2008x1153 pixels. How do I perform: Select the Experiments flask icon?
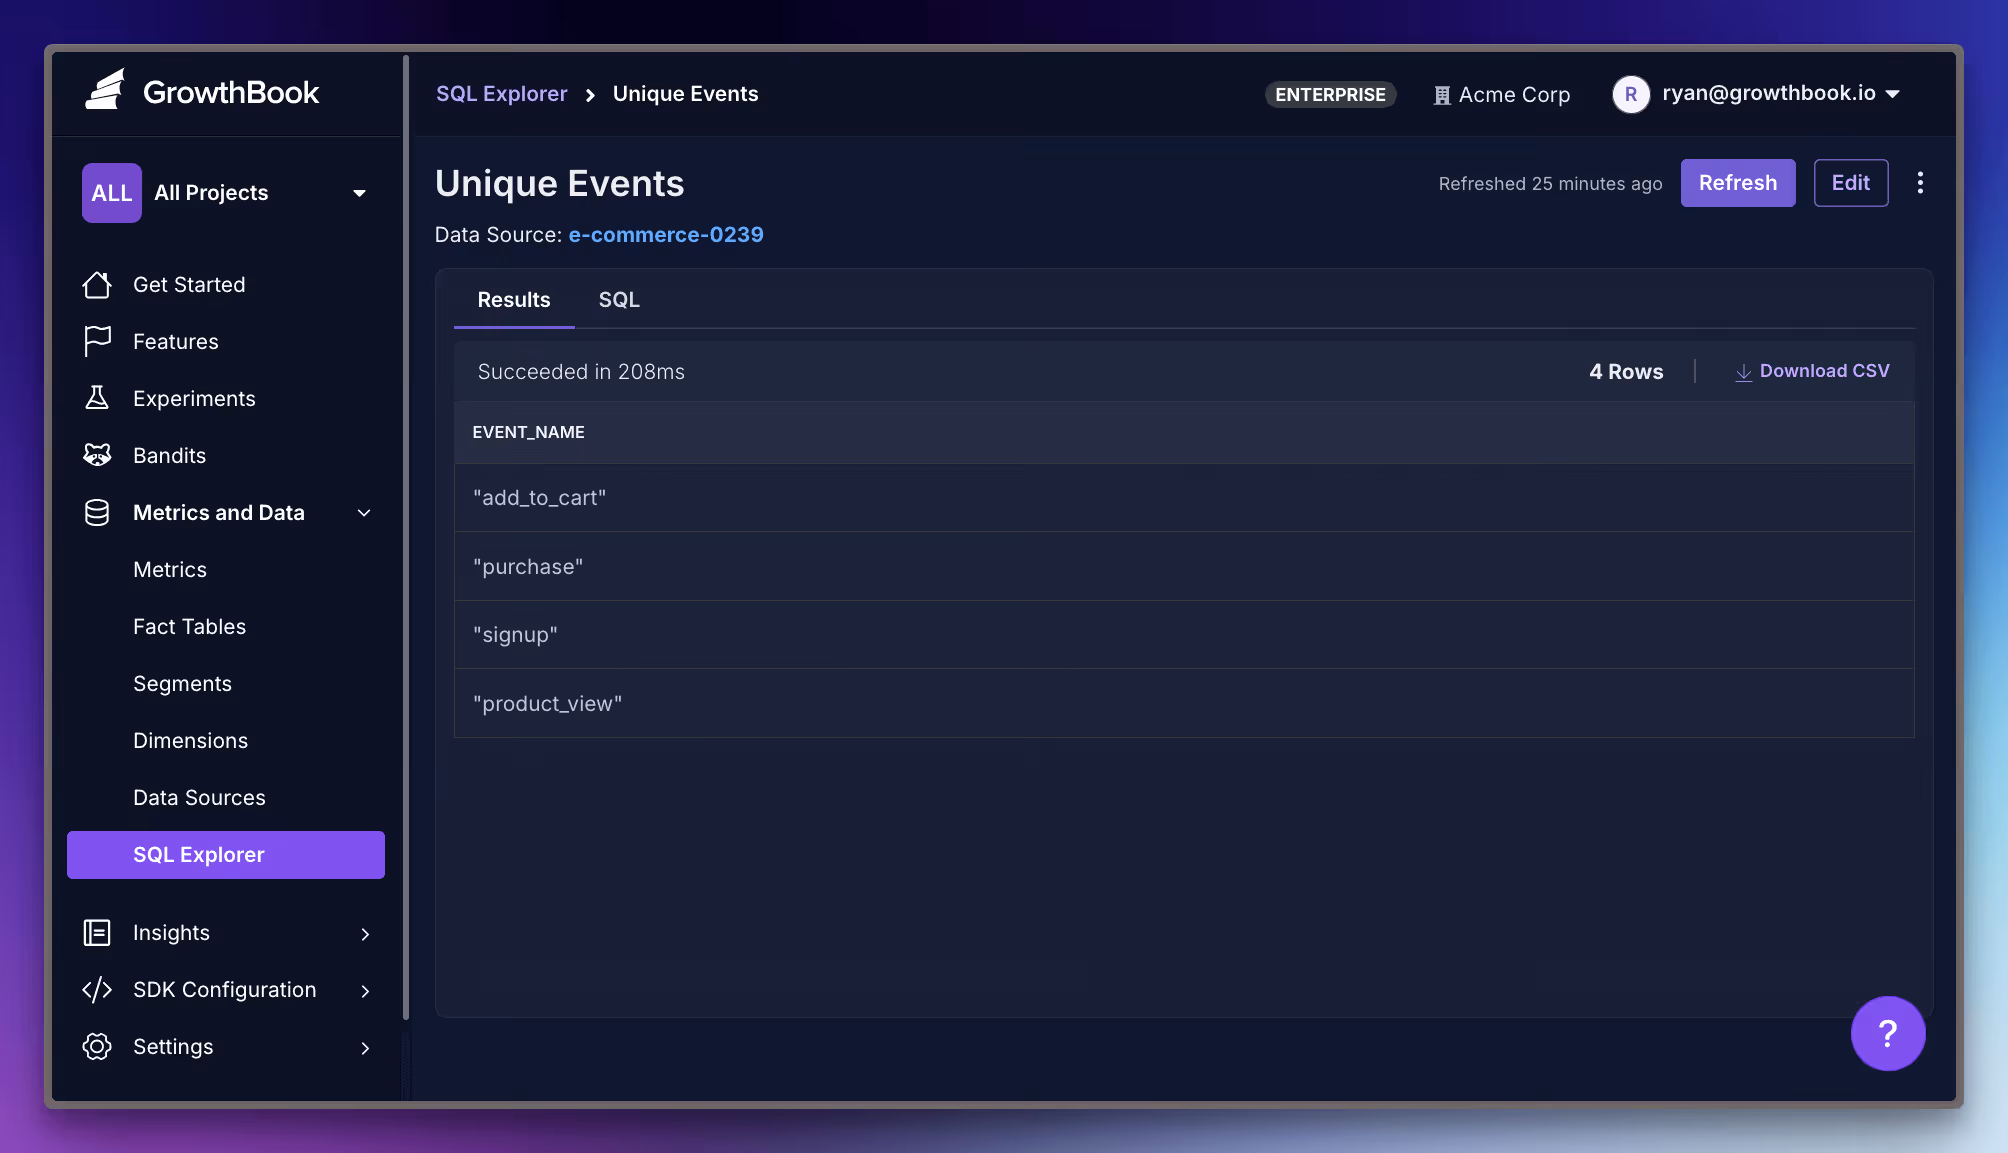(98, 398)
